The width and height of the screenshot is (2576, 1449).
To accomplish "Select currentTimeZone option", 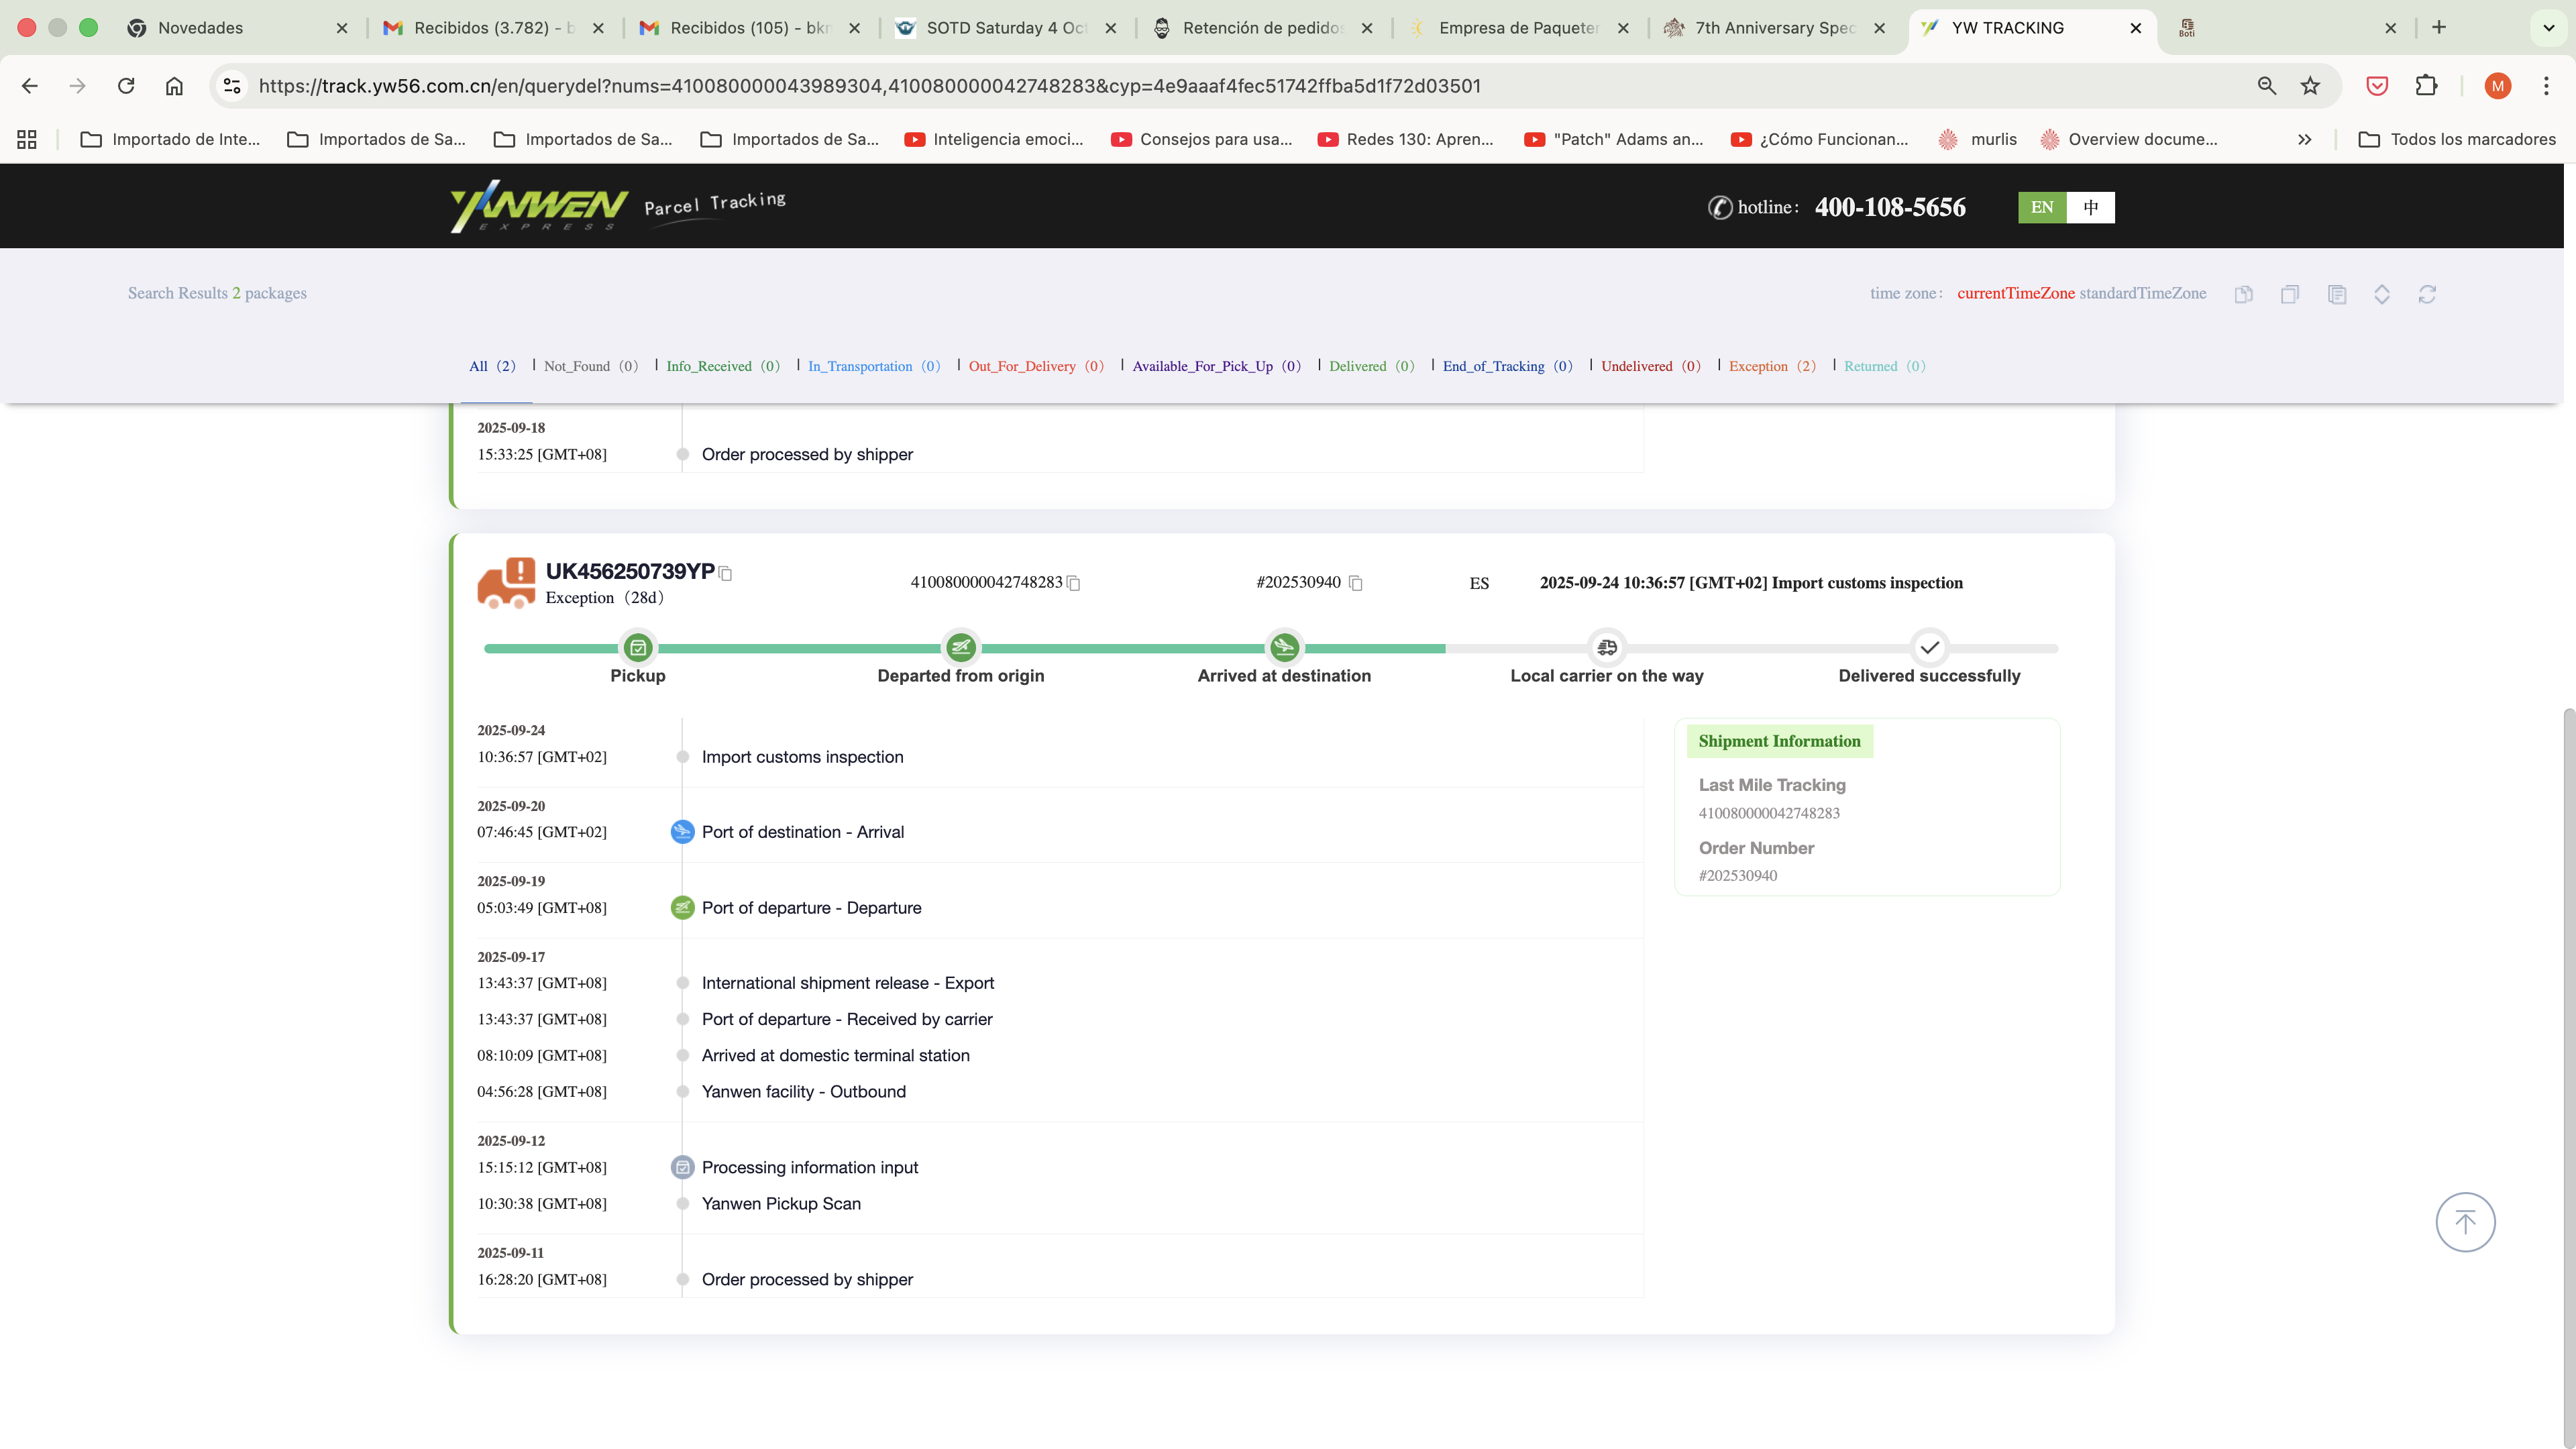I will (2015, 293).
